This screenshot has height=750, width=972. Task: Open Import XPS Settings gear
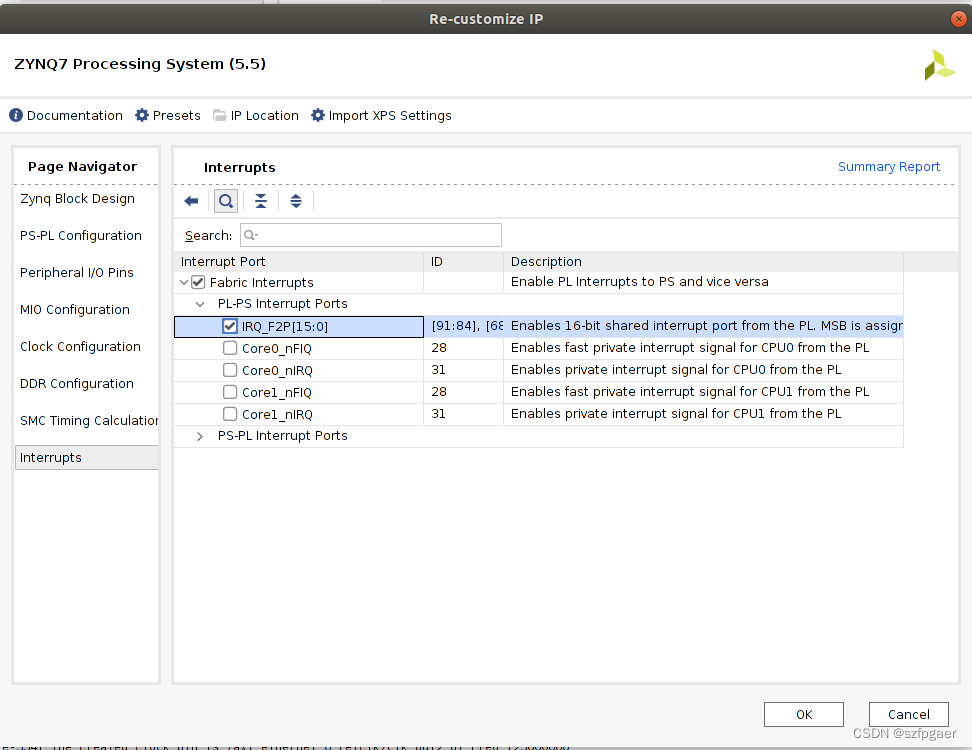318,115
